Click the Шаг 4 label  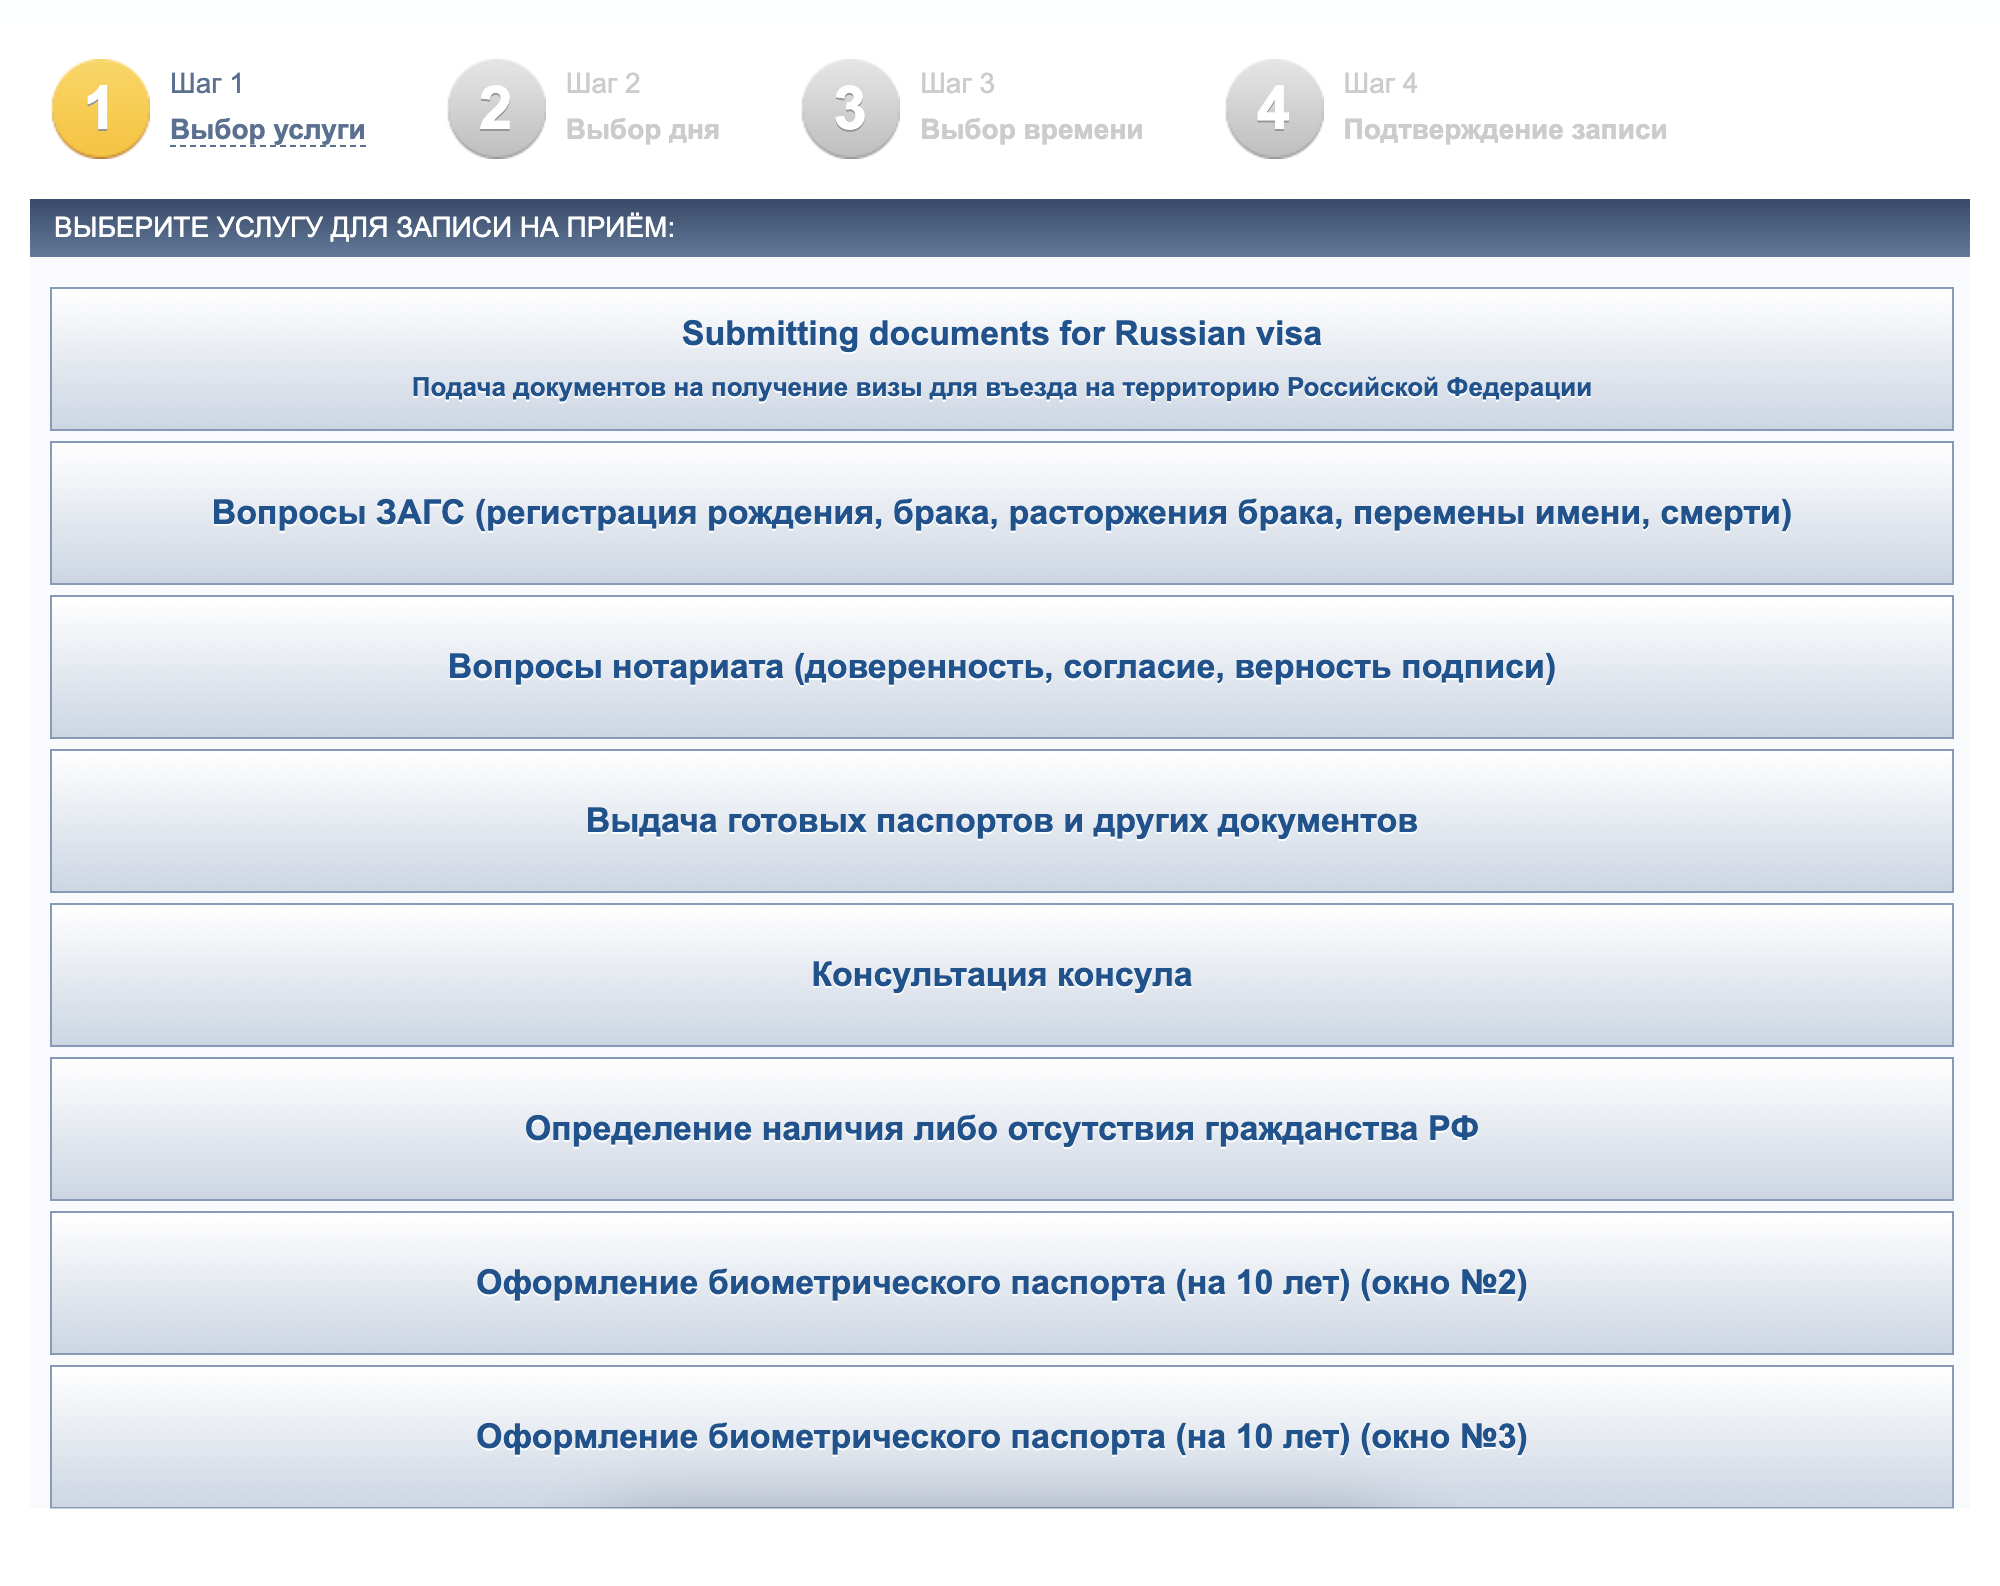point(1380,84)
